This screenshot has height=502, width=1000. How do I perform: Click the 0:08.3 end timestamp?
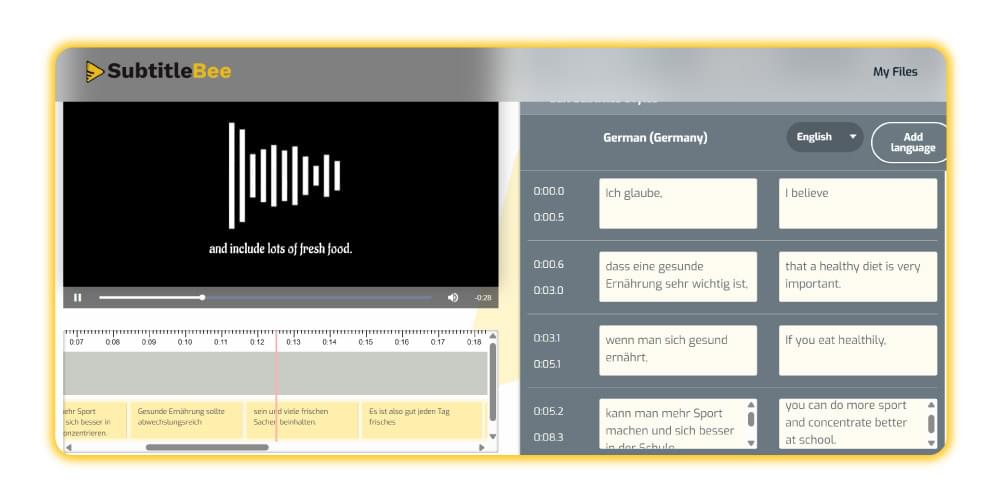tap(548, 438)
